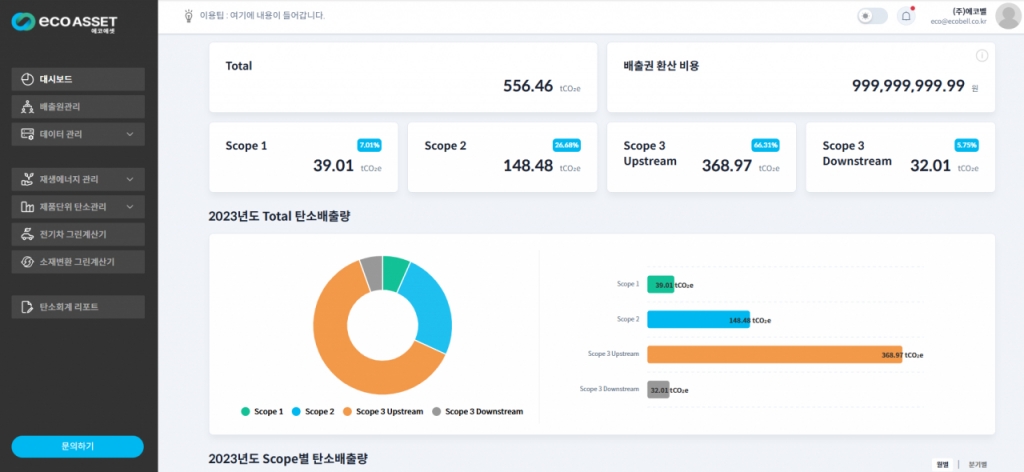Click the 2023년도 Total 탄소배출량 heading

280,216
